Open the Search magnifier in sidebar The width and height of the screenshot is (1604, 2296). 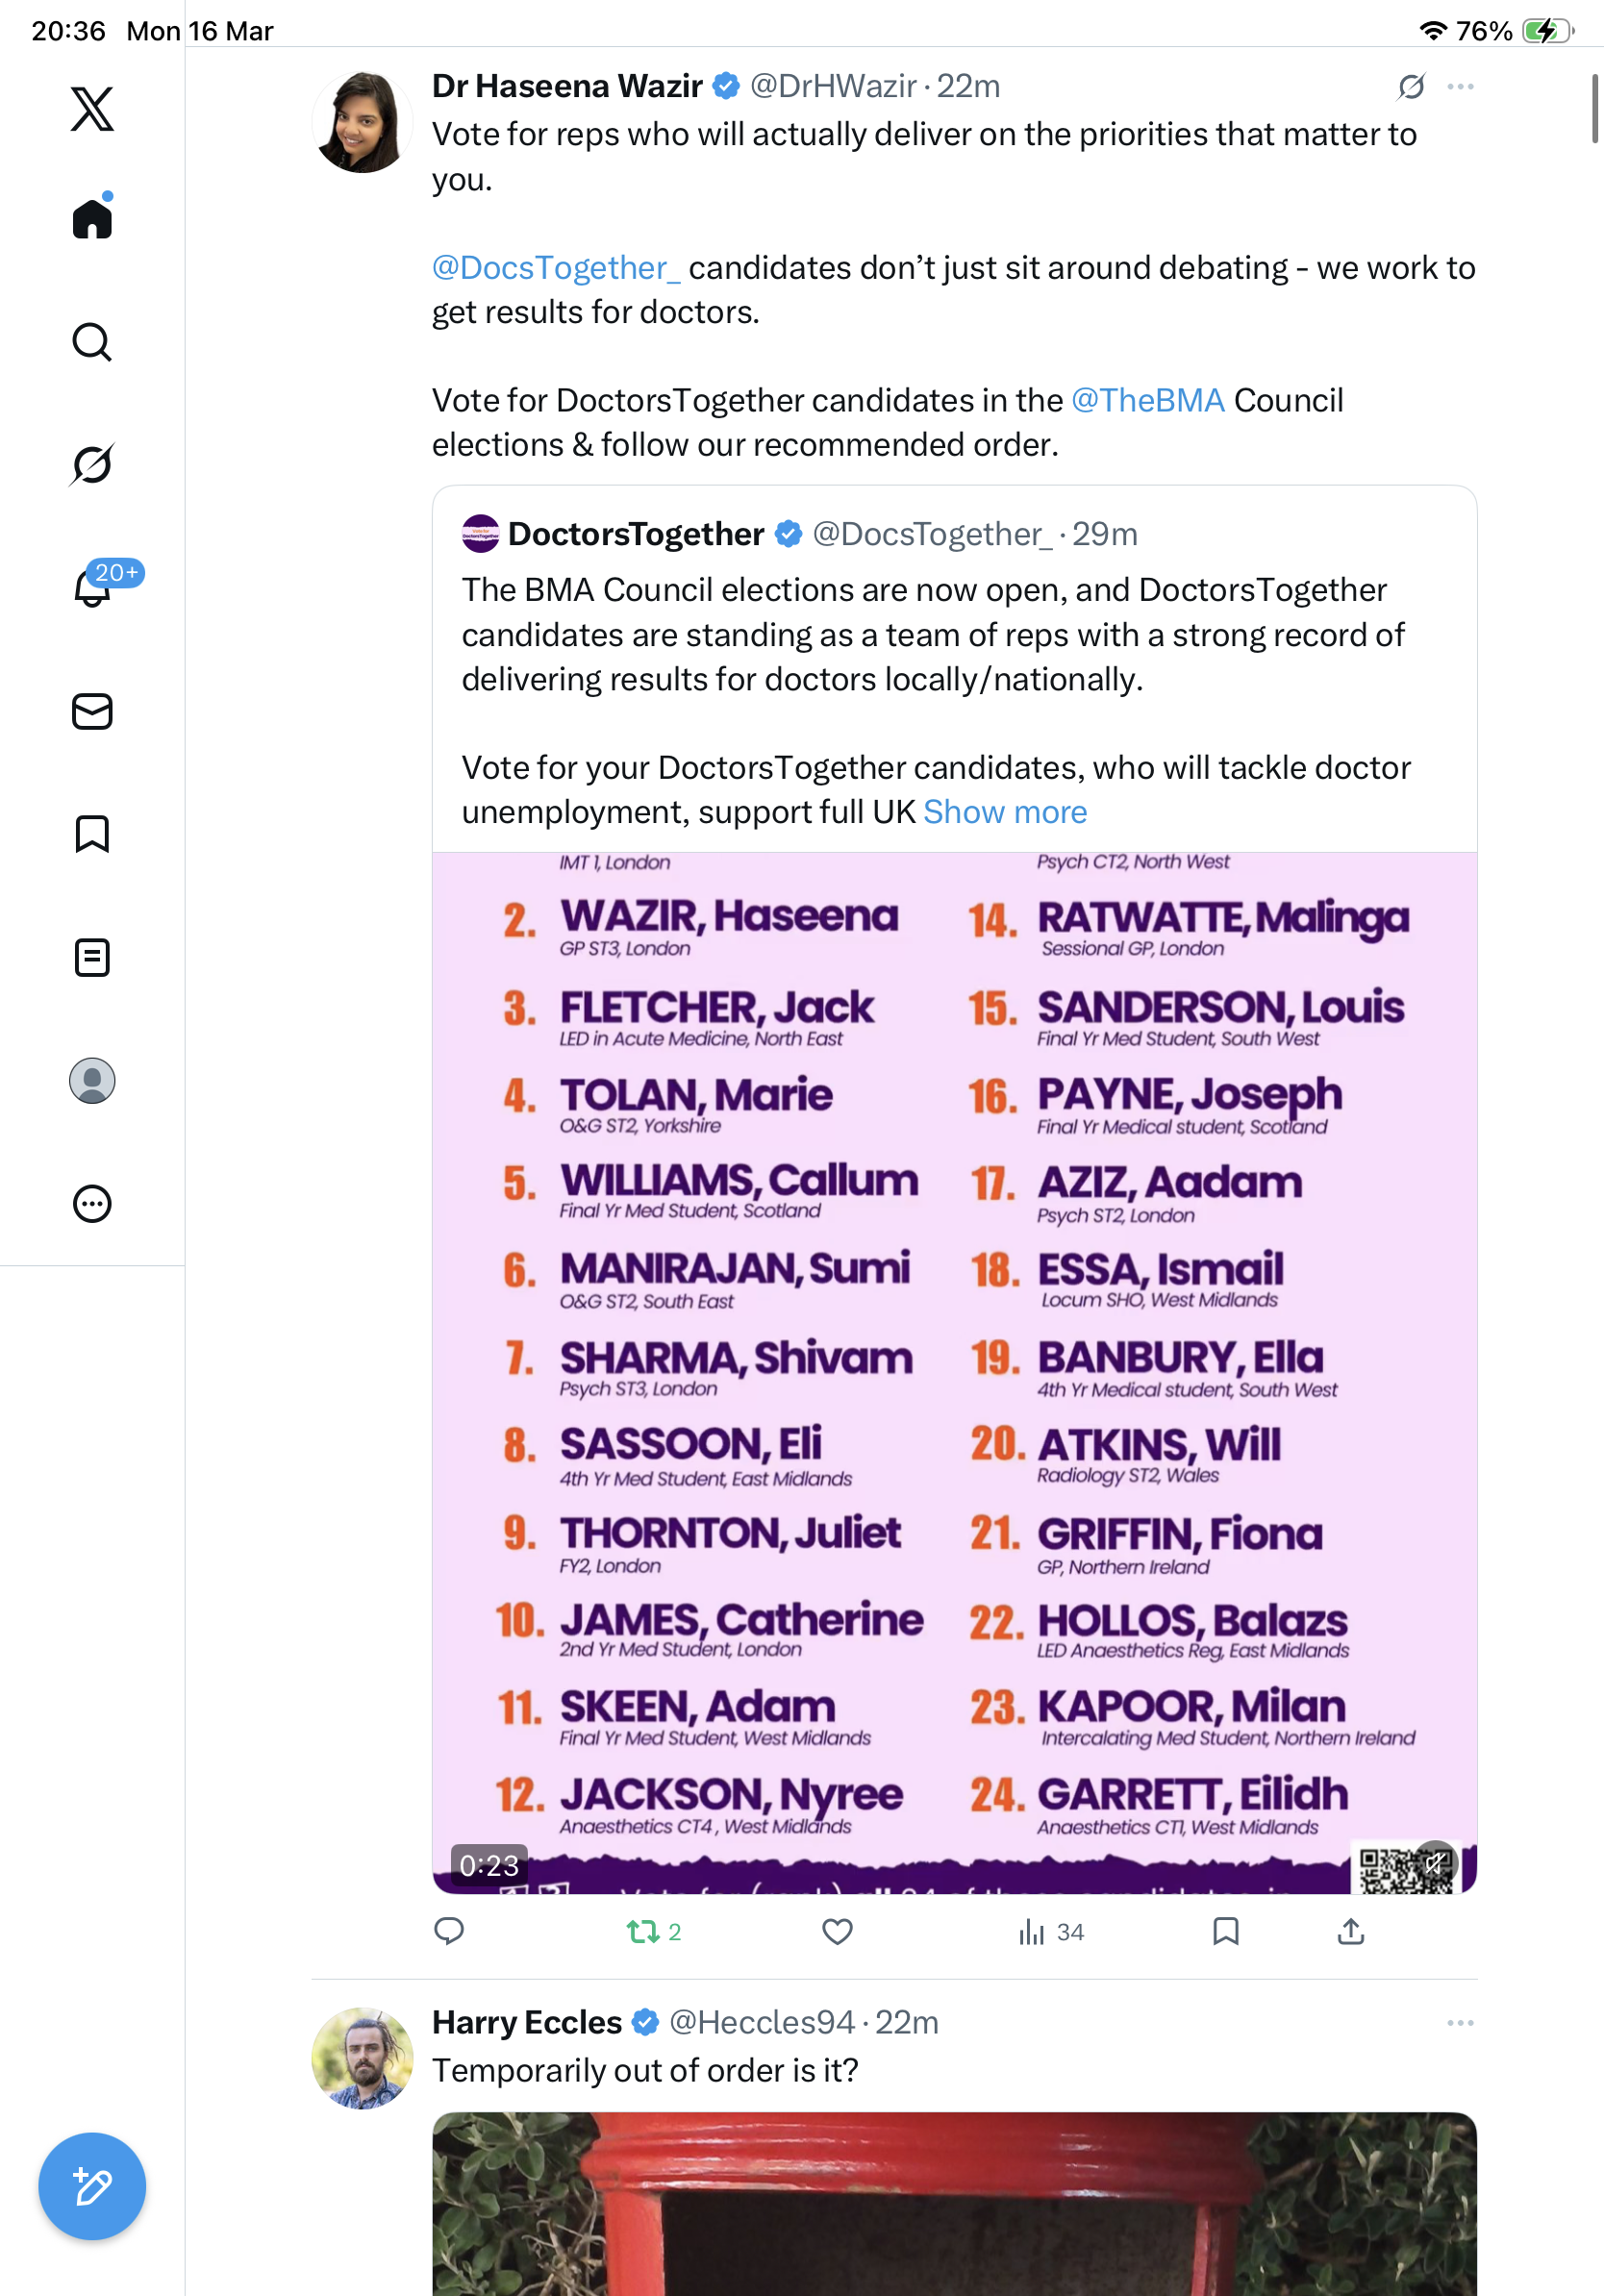click(92, 342)
